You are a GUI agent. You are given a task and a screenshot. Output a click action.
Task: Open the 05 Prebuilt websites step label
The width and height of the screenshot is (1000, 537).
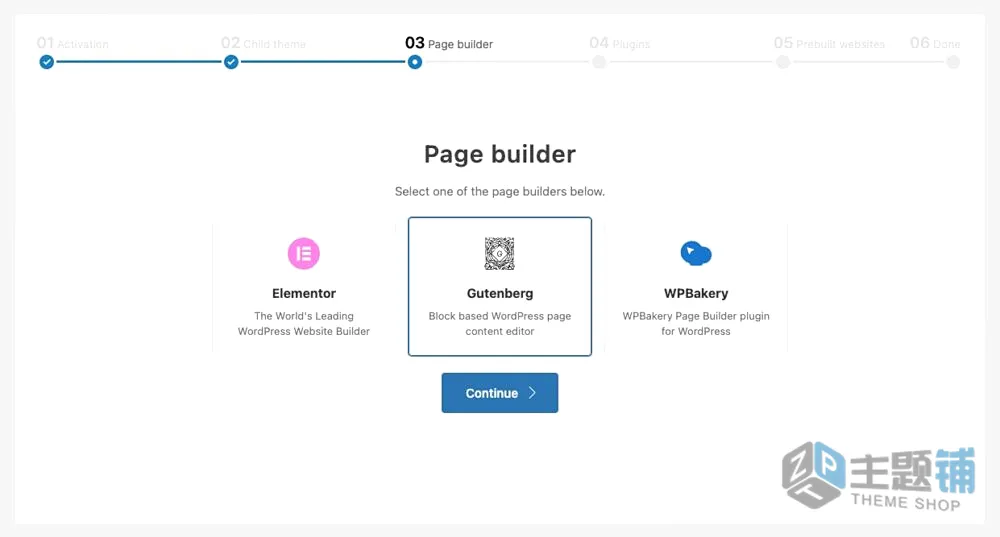tap(829, 43)
